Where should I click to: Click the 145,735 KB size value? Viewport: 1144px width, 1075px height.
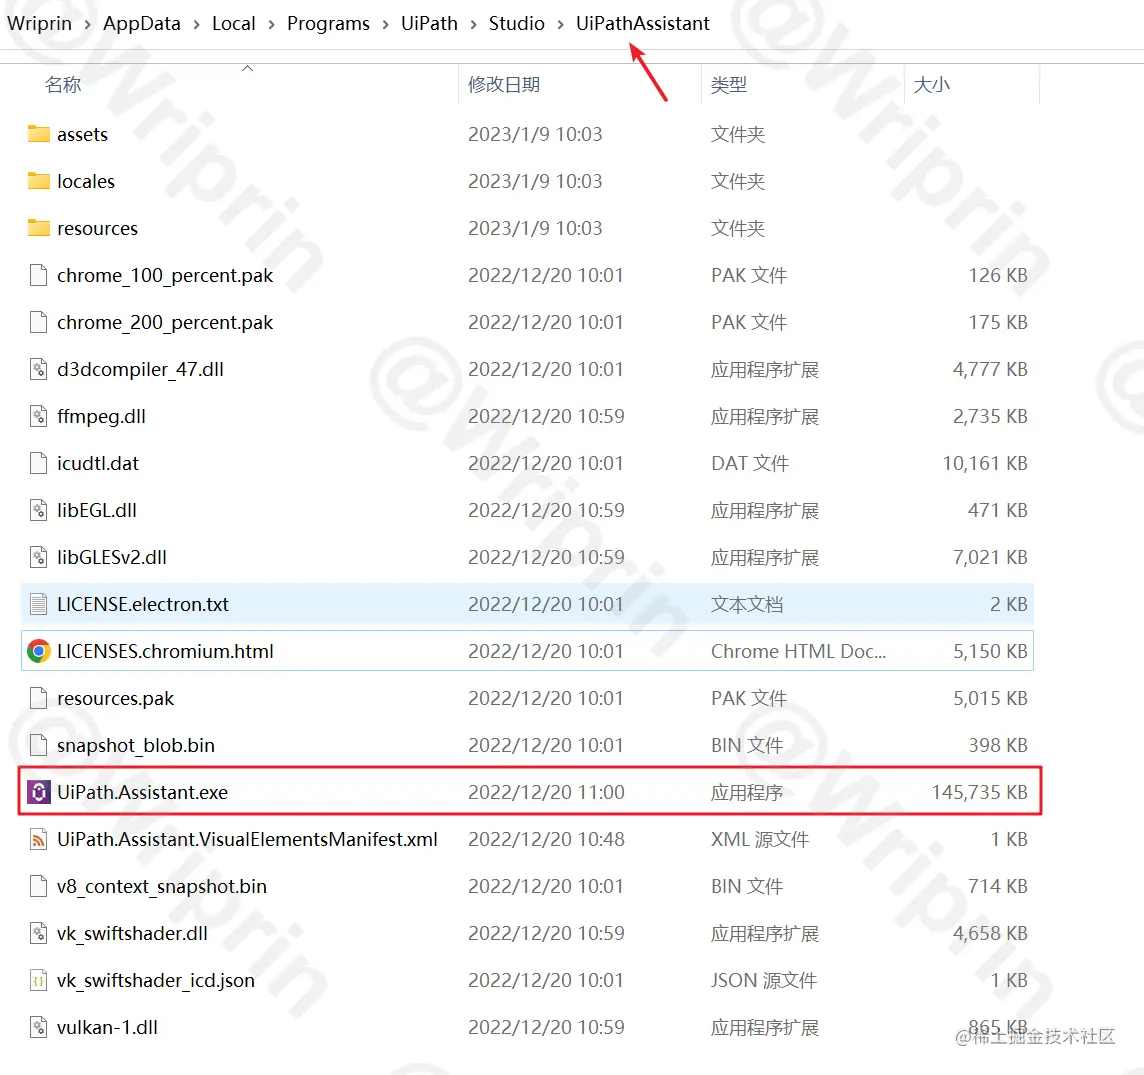979,792
